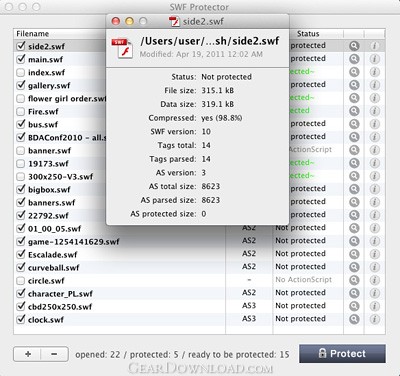Click the Protect button
The image size is (400, 376).
click(x=342, y=353)
